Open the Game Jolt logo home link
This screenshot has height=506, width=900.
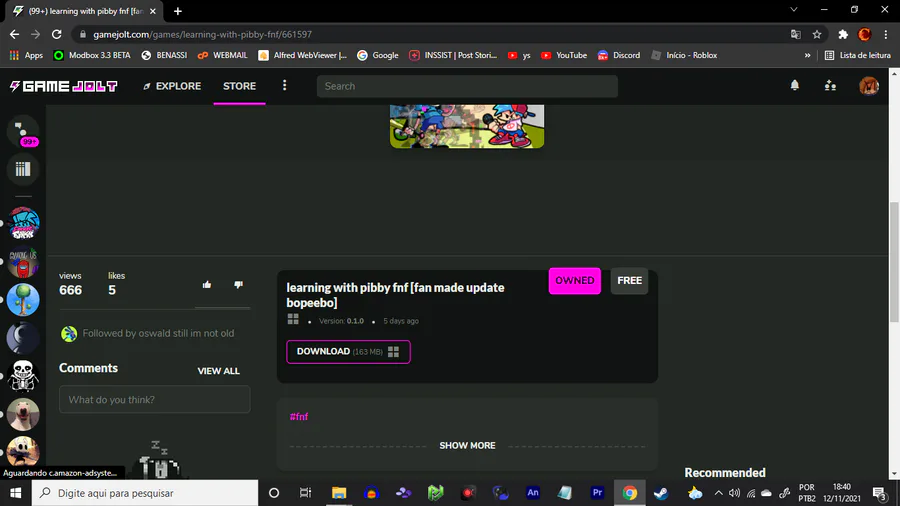64,86
